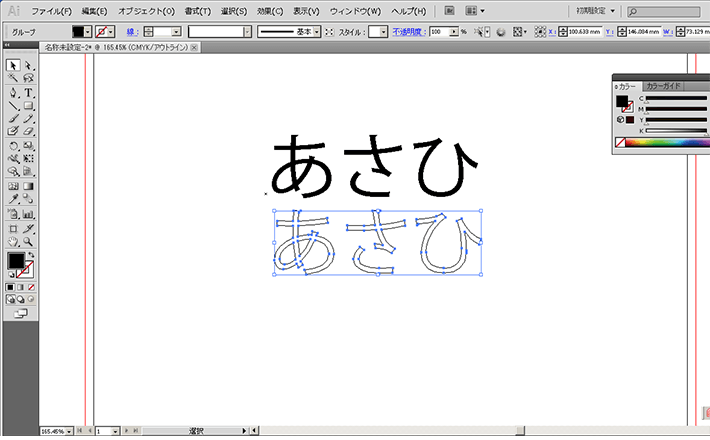The height and width of the screenshot is (440, 710).
Task: Select the Eyedropper tool
Action: tap(13, 199)
